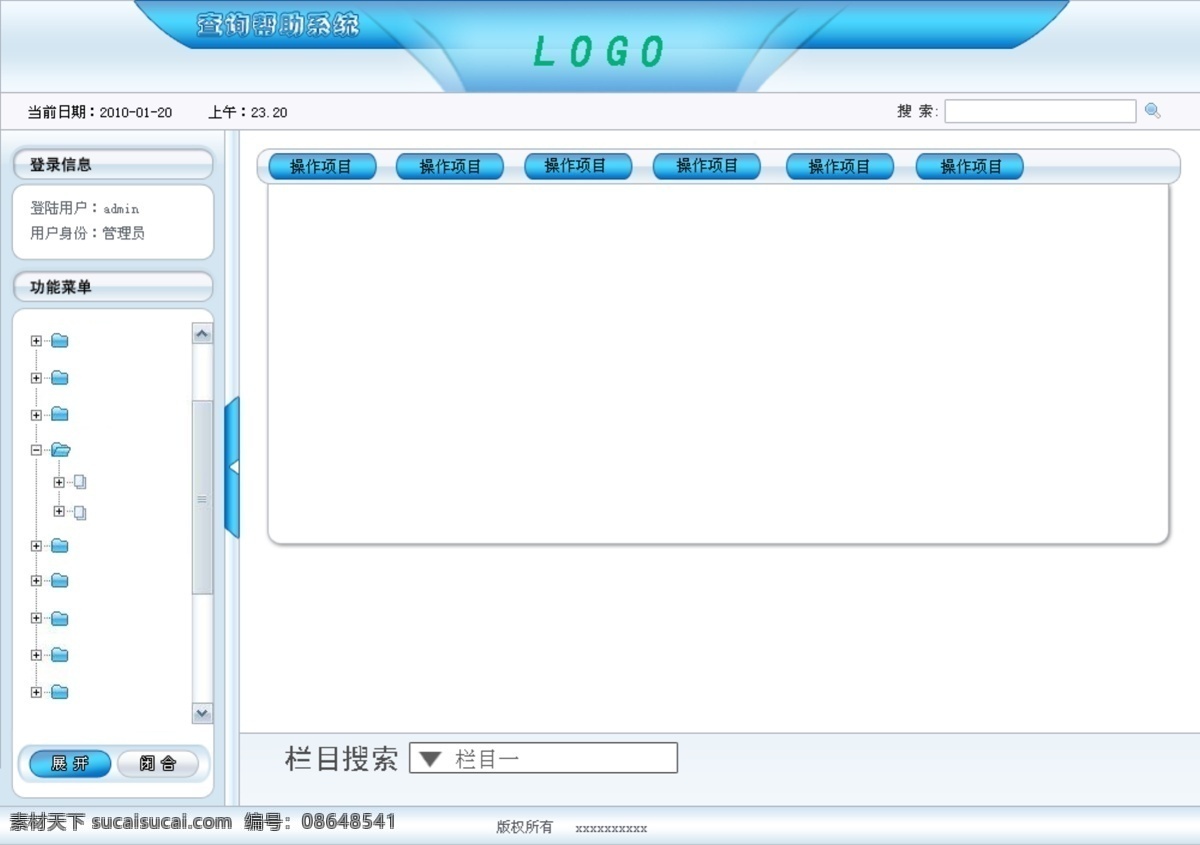
Task: Click the 登录信息 panel header
Action: click(113, 165)
